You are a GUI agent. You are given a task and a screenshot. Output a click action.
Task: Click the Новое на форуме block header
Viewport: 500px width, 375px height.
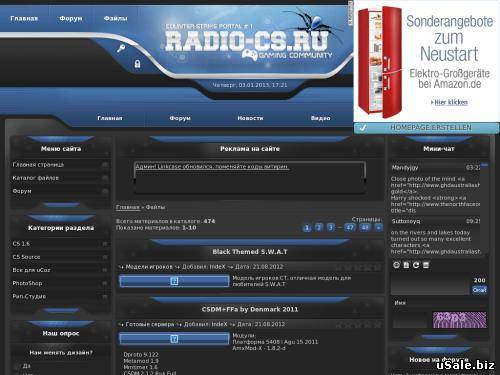pyautogui.click(x=439, y=360)
